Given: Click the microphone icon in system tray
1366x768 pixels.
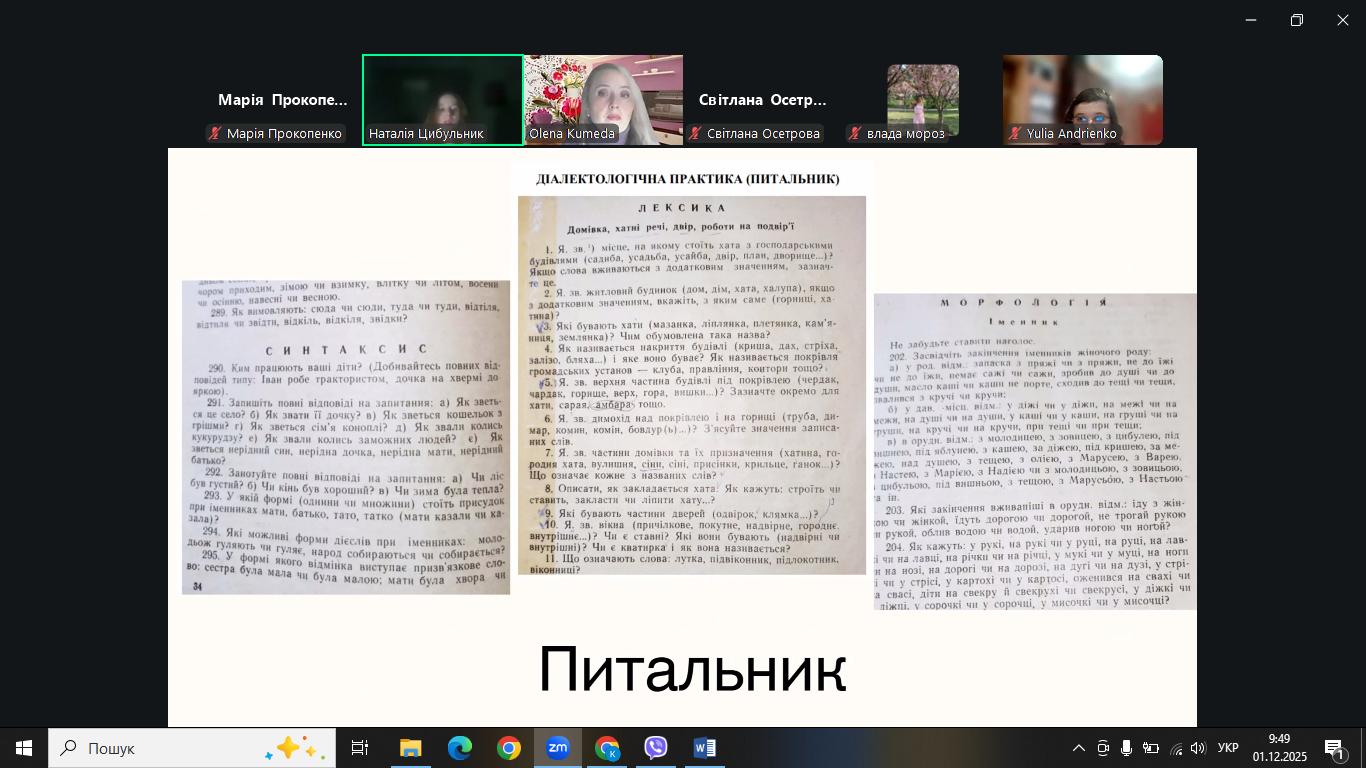Looking at the screenshot, I should coord(1126,748).
